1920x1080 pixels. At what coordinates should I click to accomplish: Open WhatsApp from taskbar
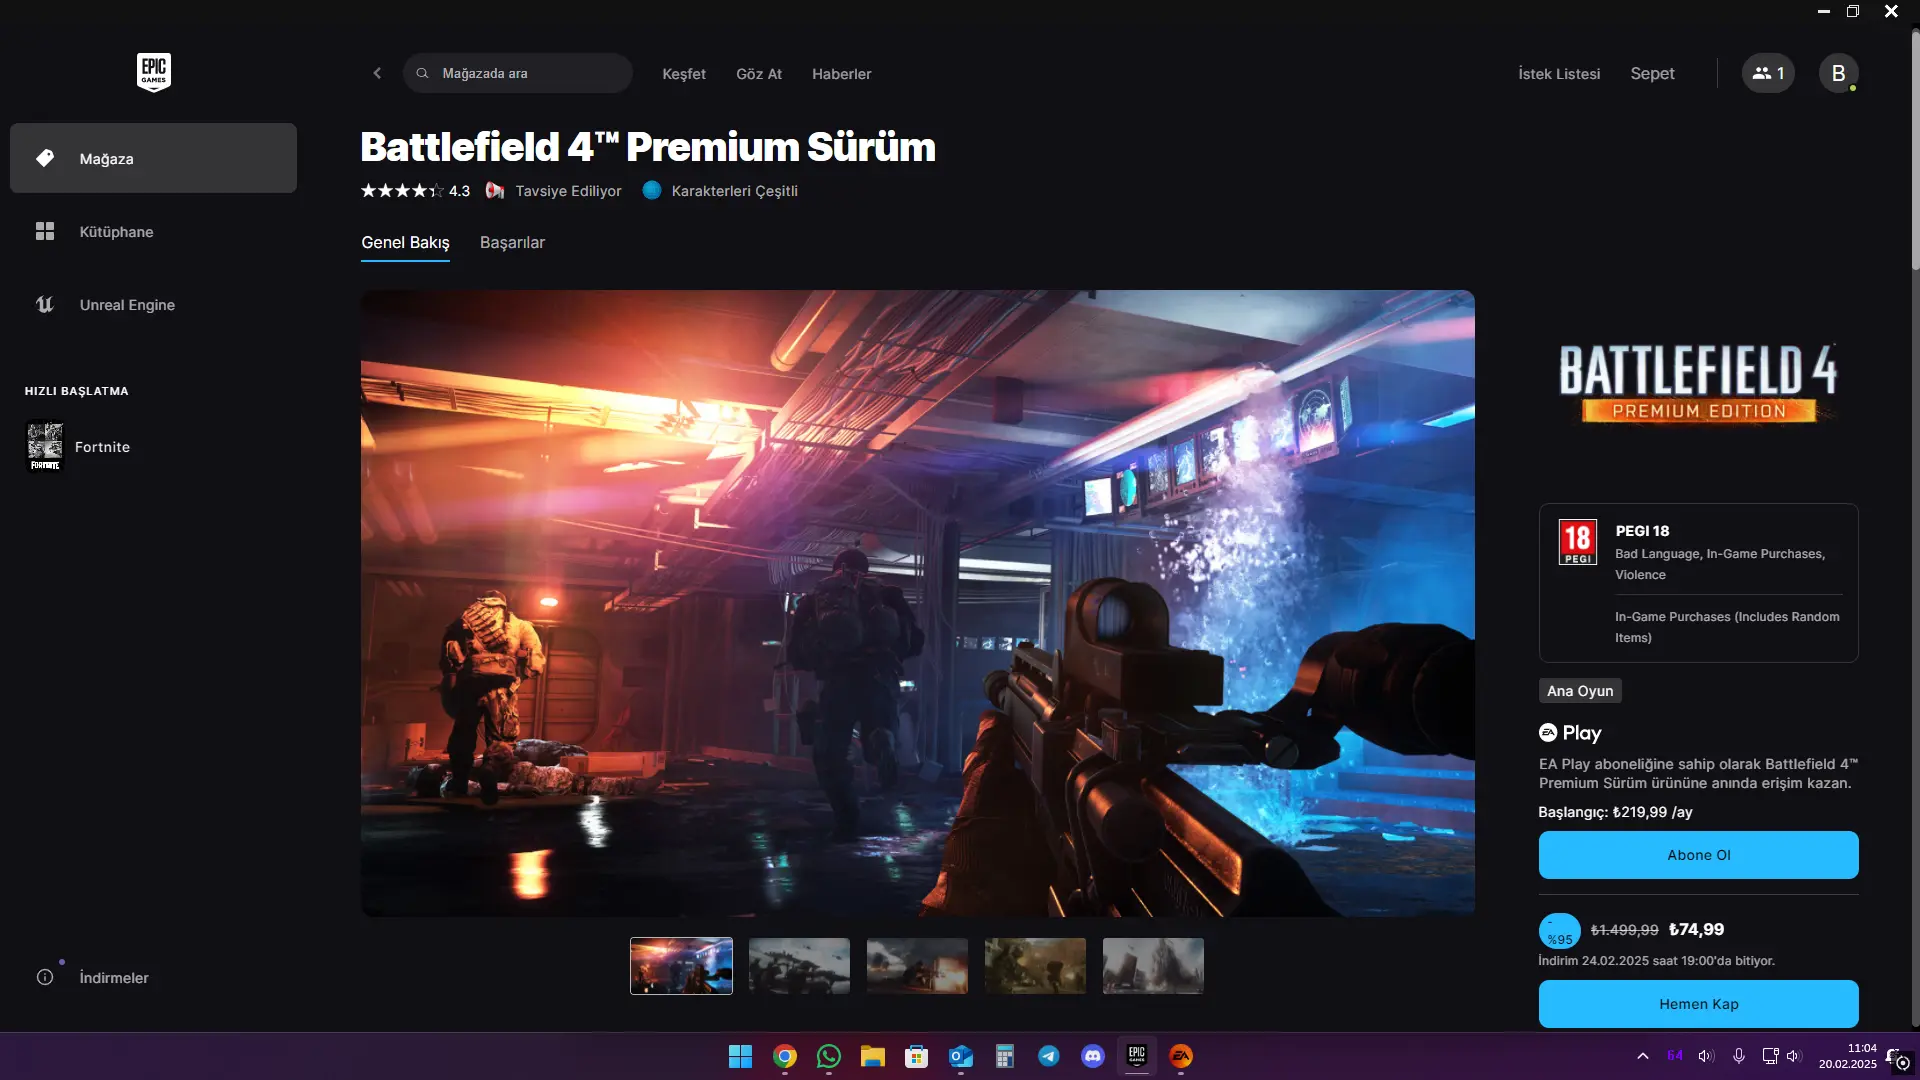click(829, 1056)
